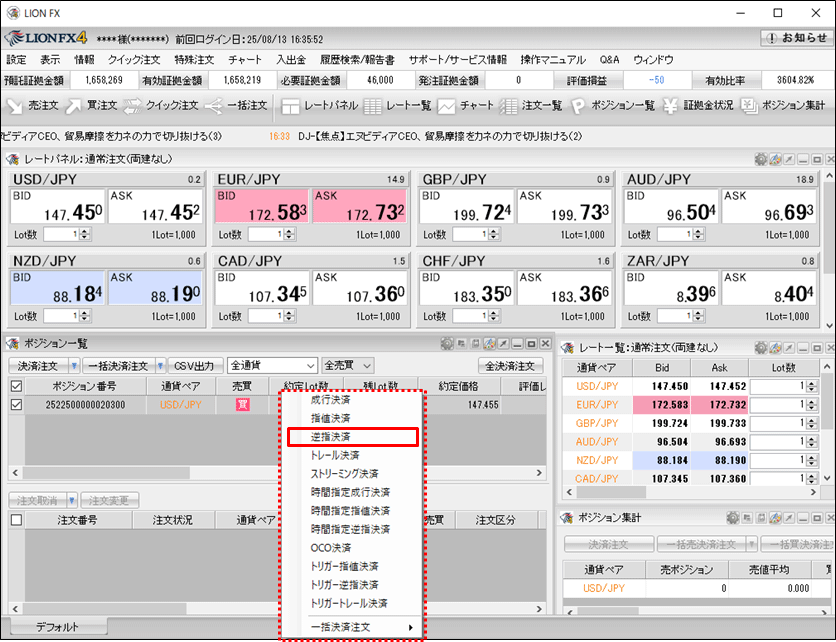836x642 pixels.
Task: Click gear settings icon in レート一覧 panel
Action: (x=760, y=347)
